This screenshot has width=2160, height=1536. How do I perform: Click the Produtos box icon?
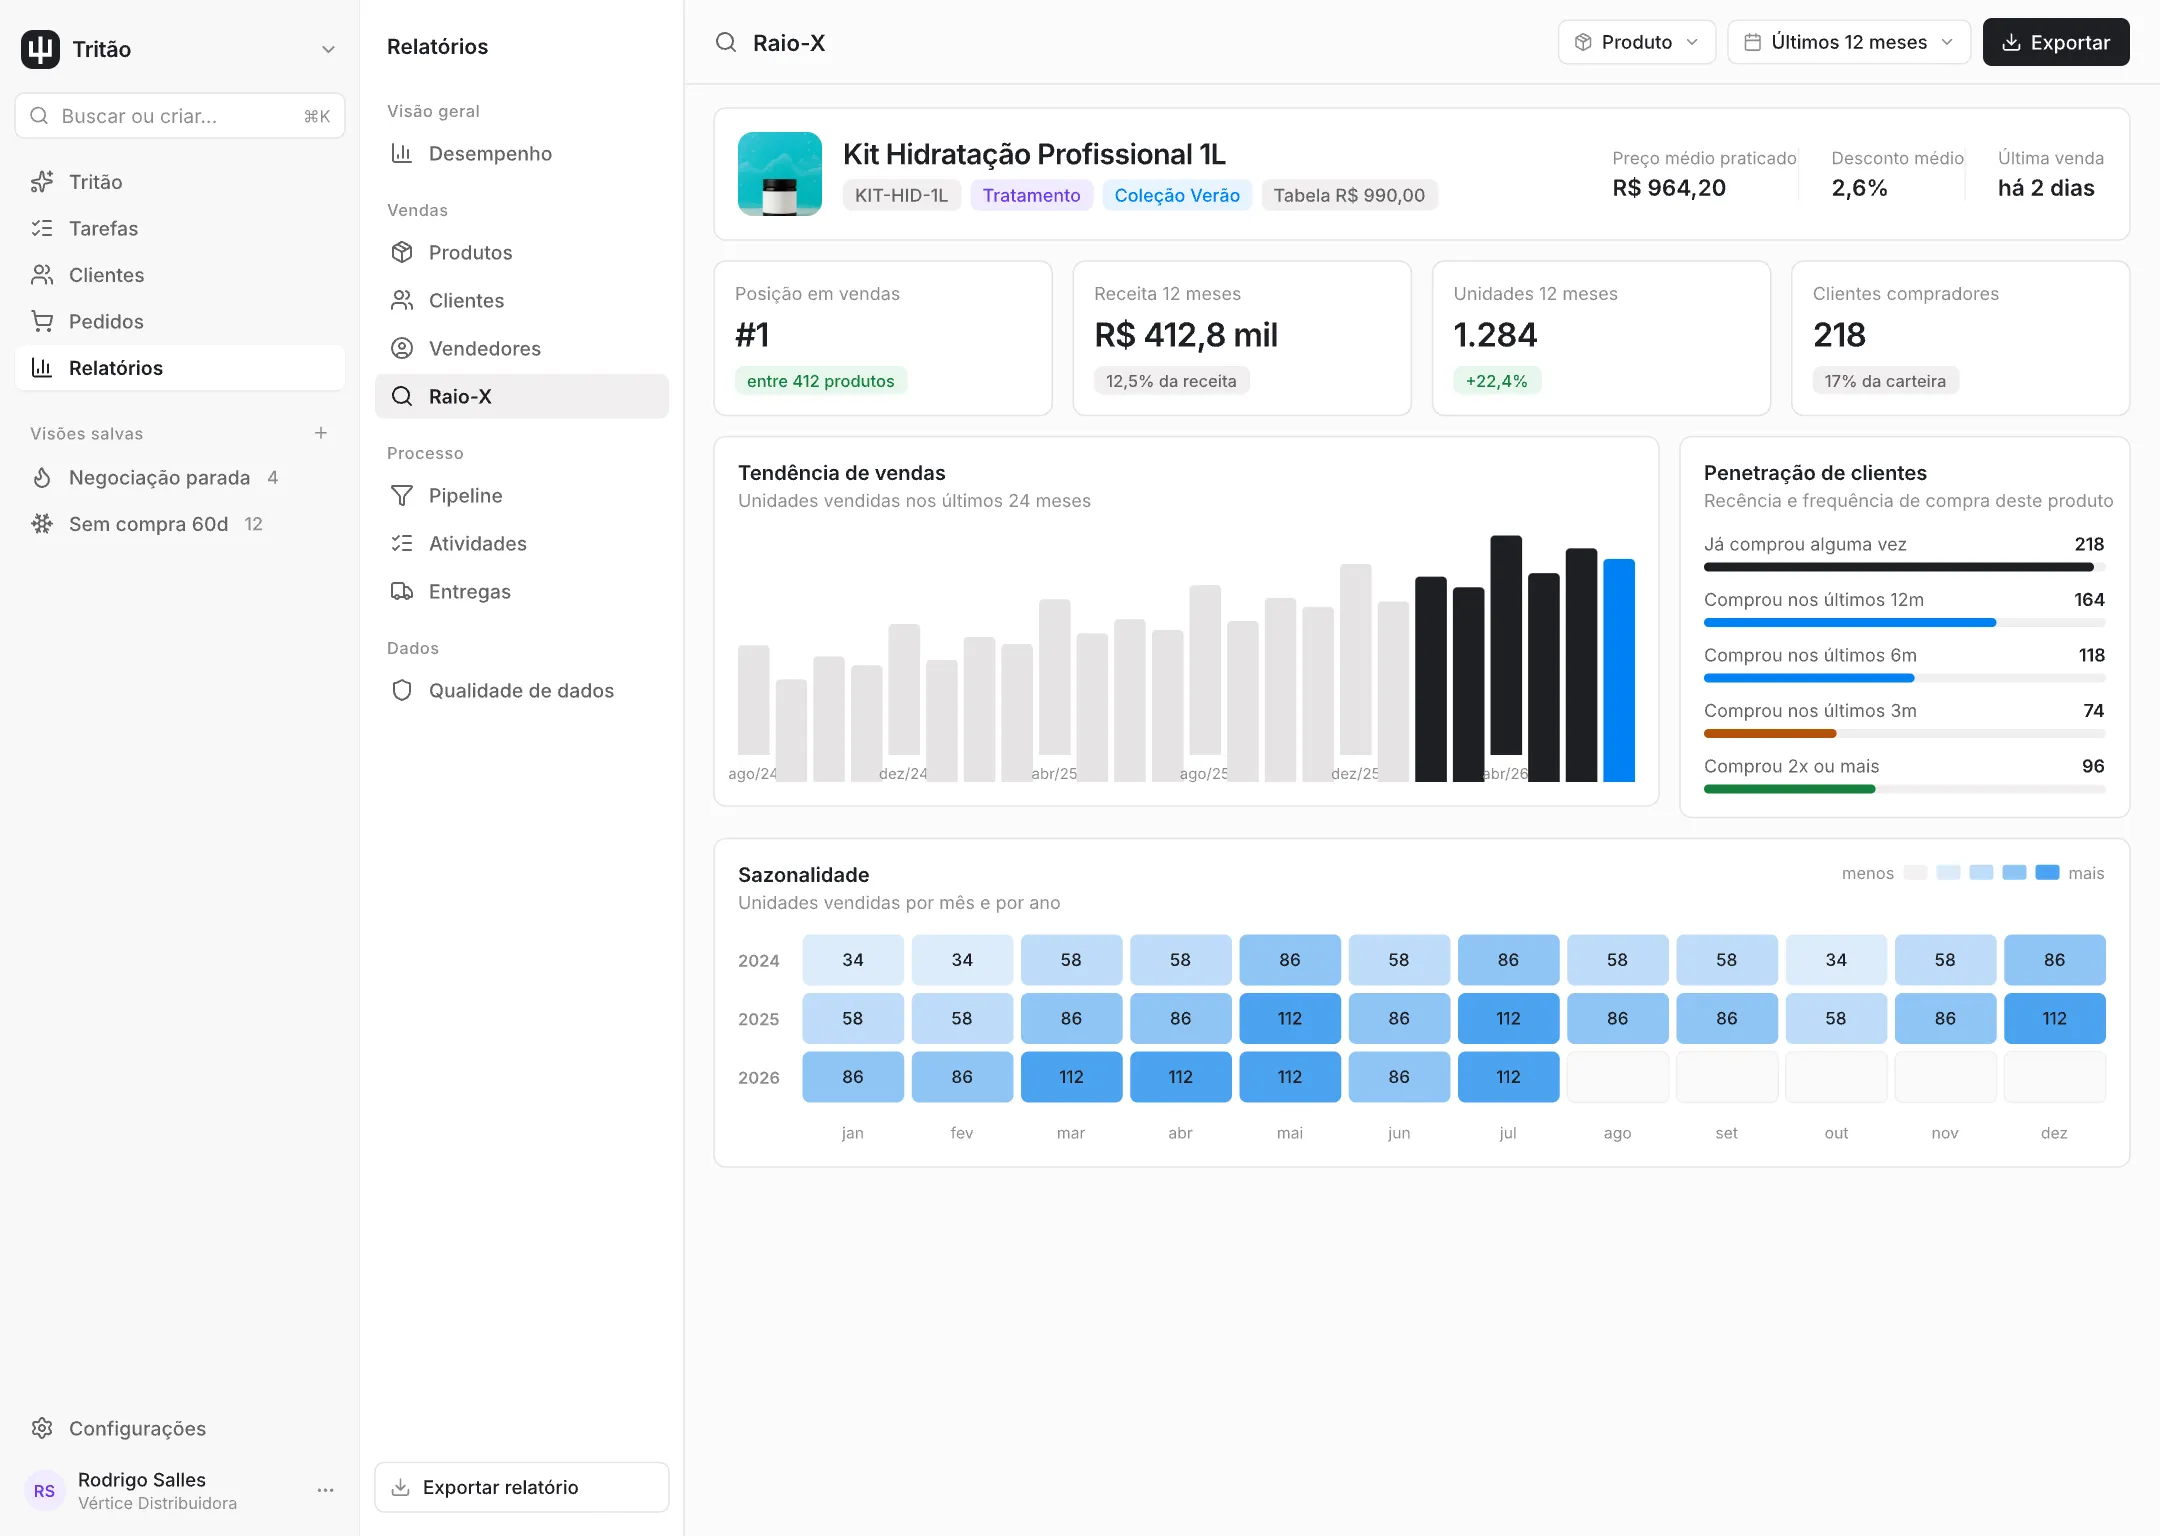pyautogui.click(x=402, y=252)
